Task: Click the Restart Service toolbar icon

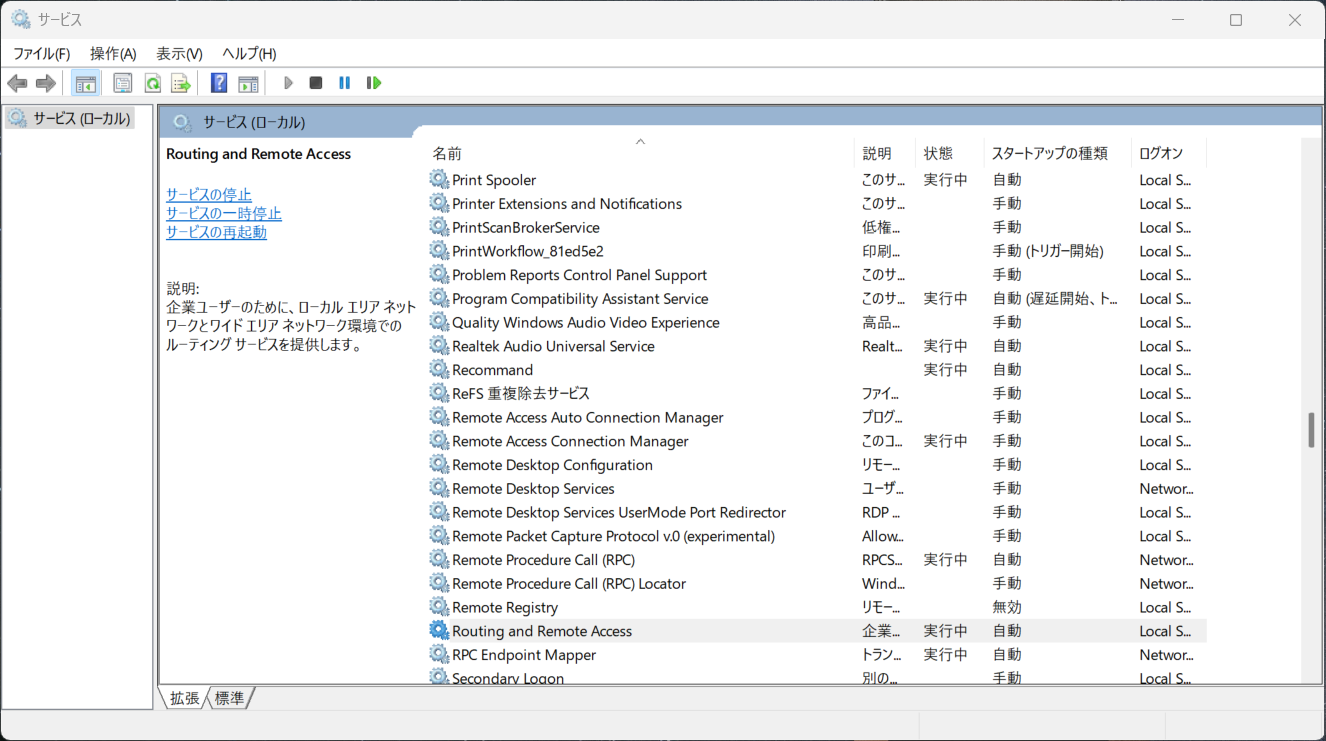Action: tap(373, 83)
